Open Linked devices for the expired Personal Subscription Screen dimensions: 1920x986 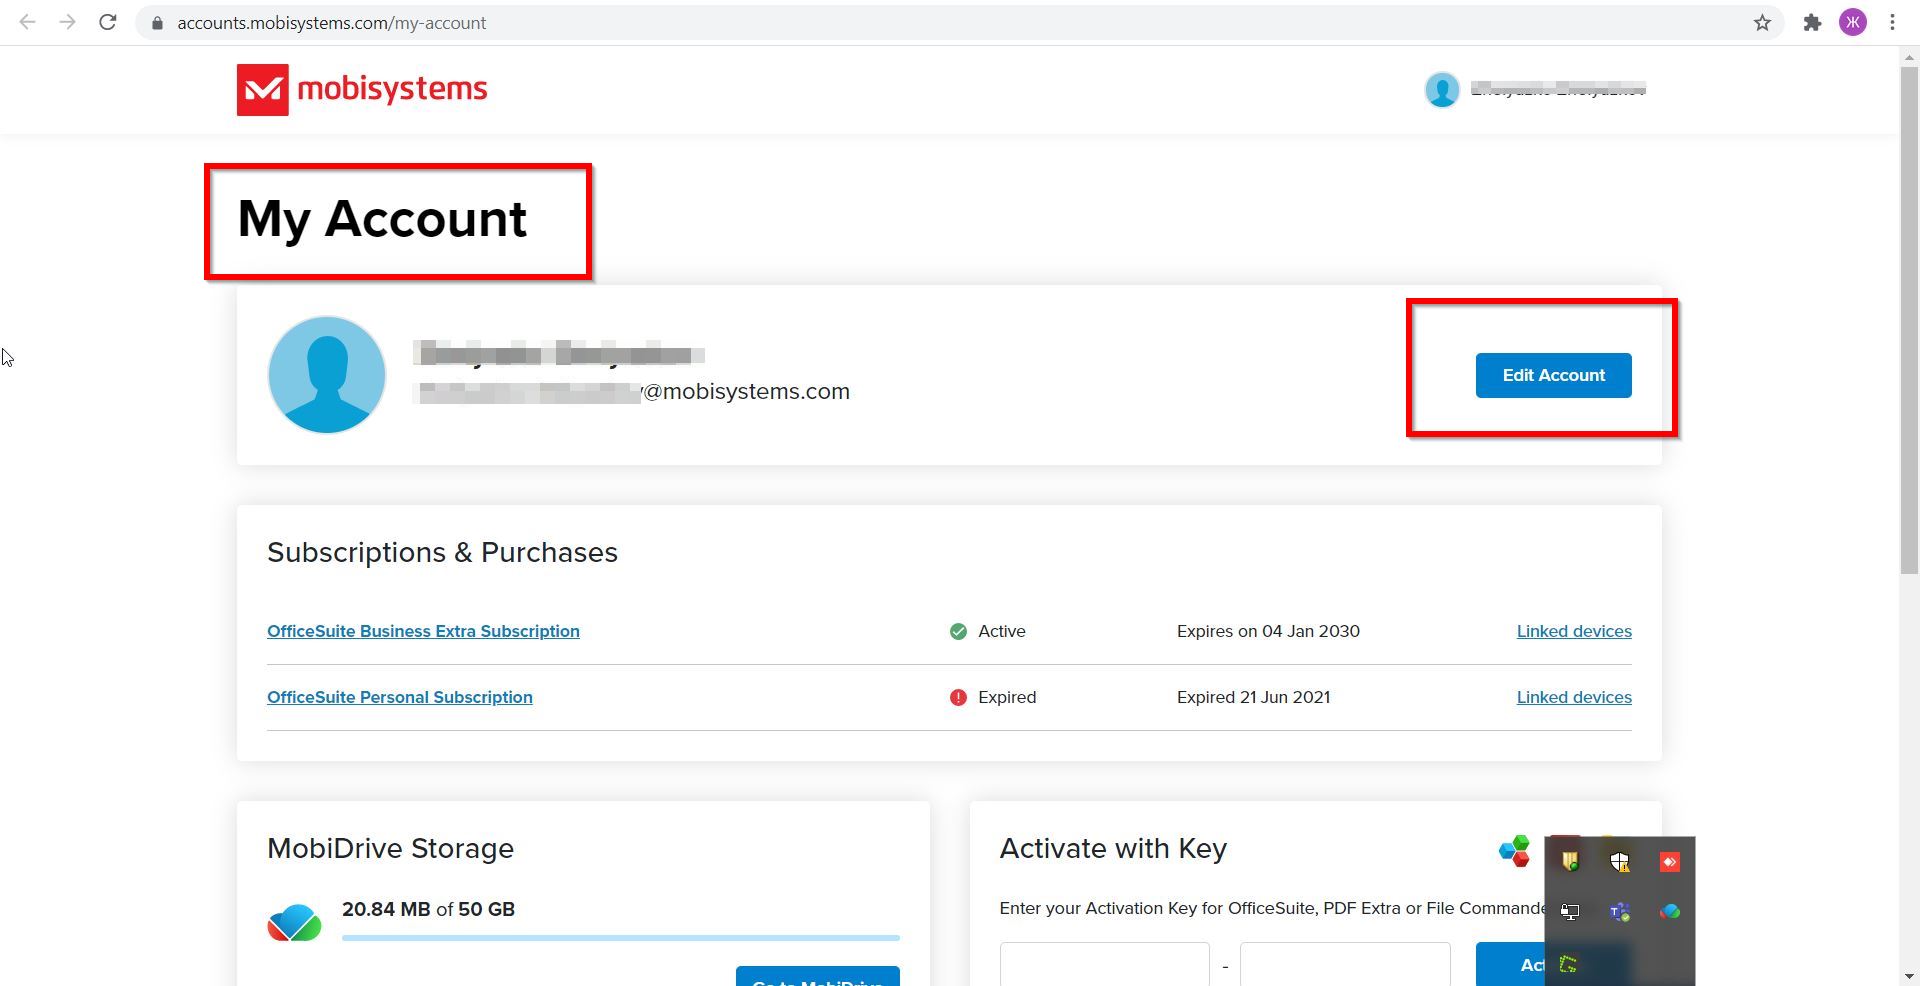pos(1574,697)
